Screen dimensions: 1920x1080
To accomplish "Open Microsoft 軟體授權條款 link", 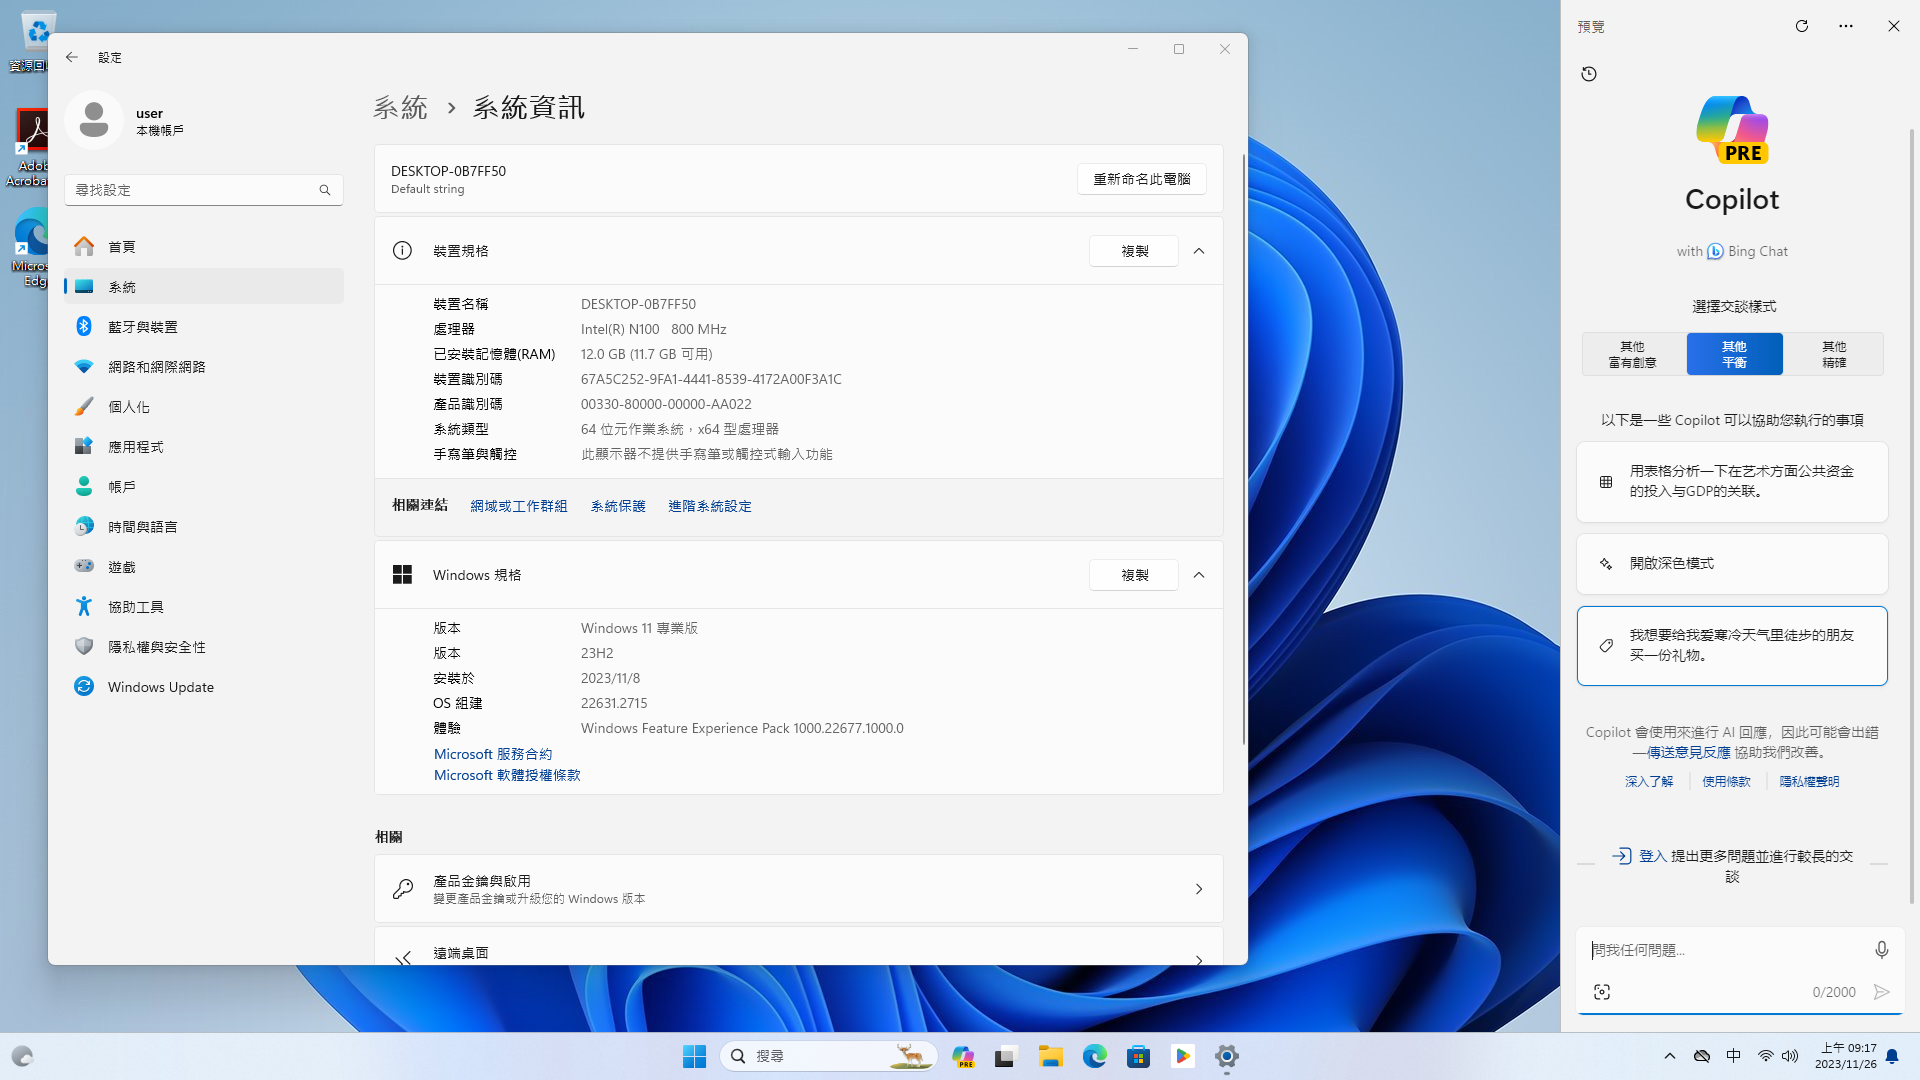I will pos(507,775).
